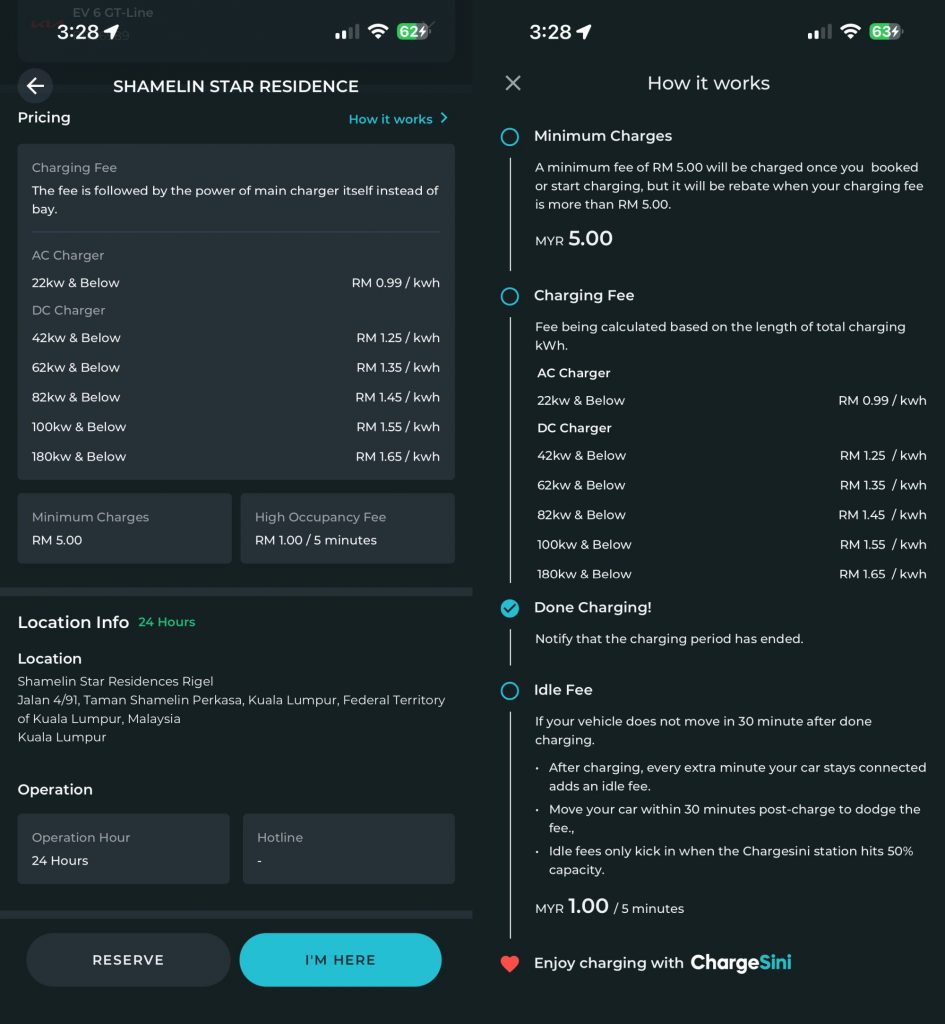This screenshot has height=1024, width=945.
Task: Select the Minimum Charges step circle
Action: tap(510, 137)
